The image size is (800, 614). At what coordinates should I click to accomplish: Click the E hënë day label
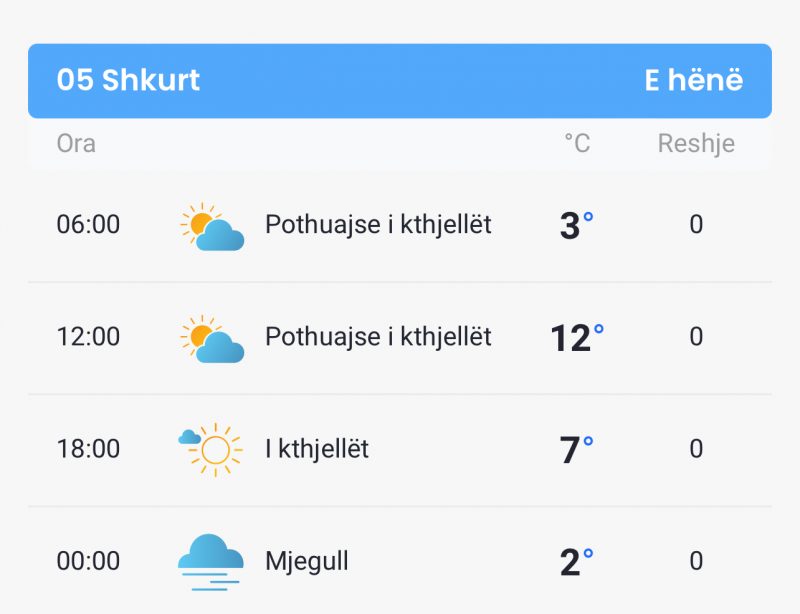pyautogui.click(x=693, y=80)
